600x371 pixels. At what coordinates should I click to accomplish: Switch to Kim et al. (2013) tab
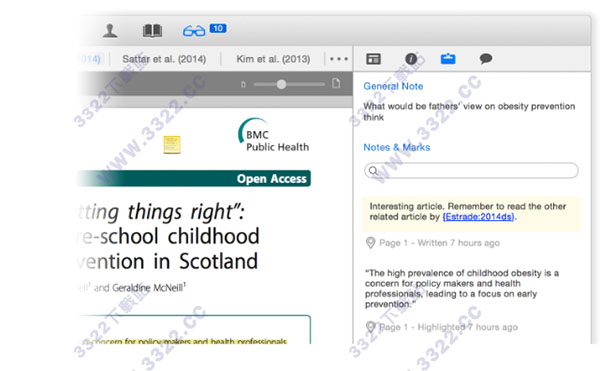point(273,59)
